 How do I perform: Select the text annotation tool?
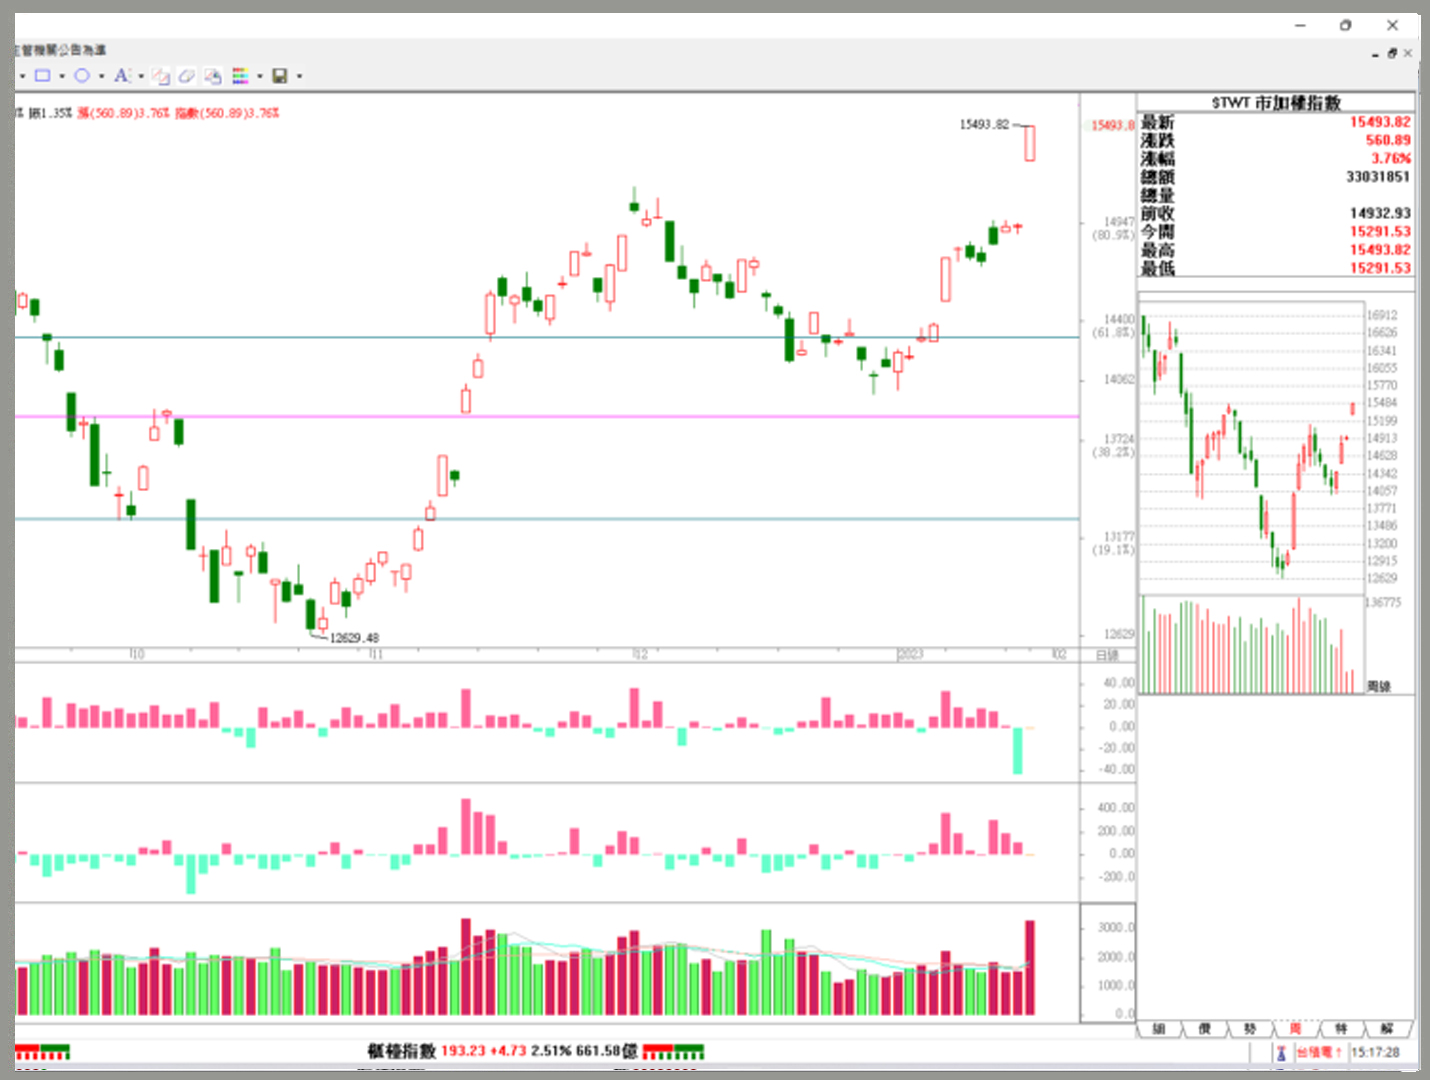pos(121,76)
